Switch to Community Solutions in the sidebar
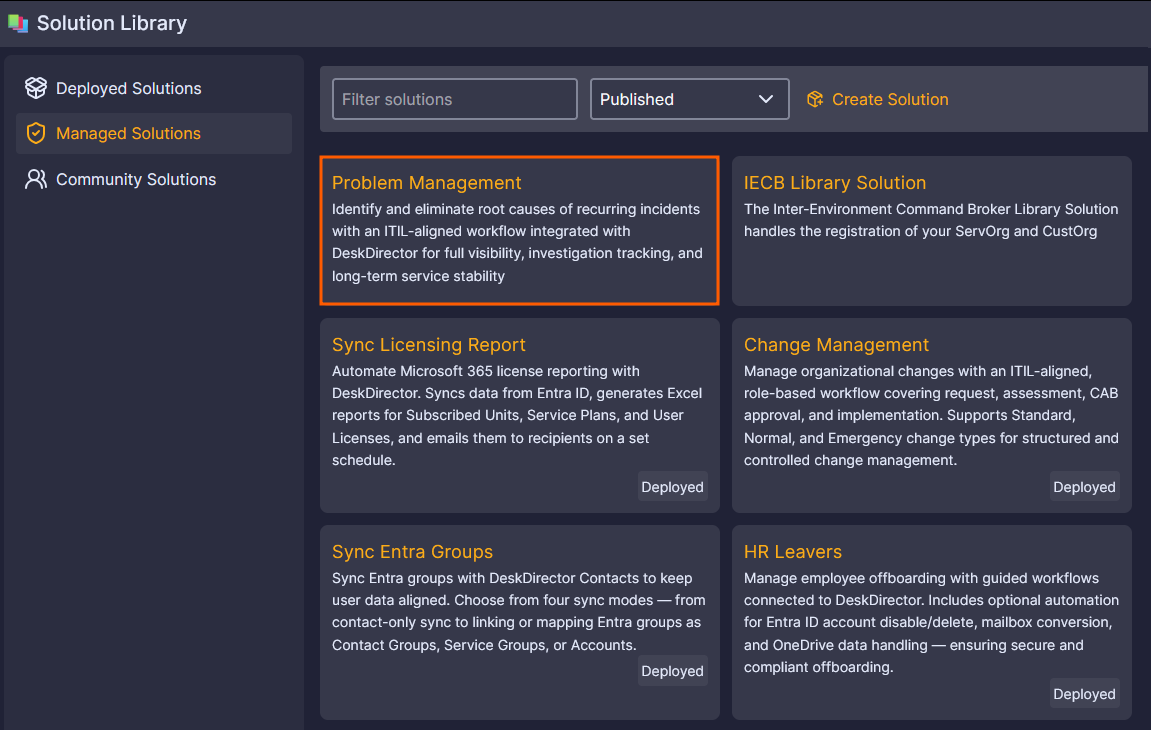The image size is (1151, 730). click(136, 179)
